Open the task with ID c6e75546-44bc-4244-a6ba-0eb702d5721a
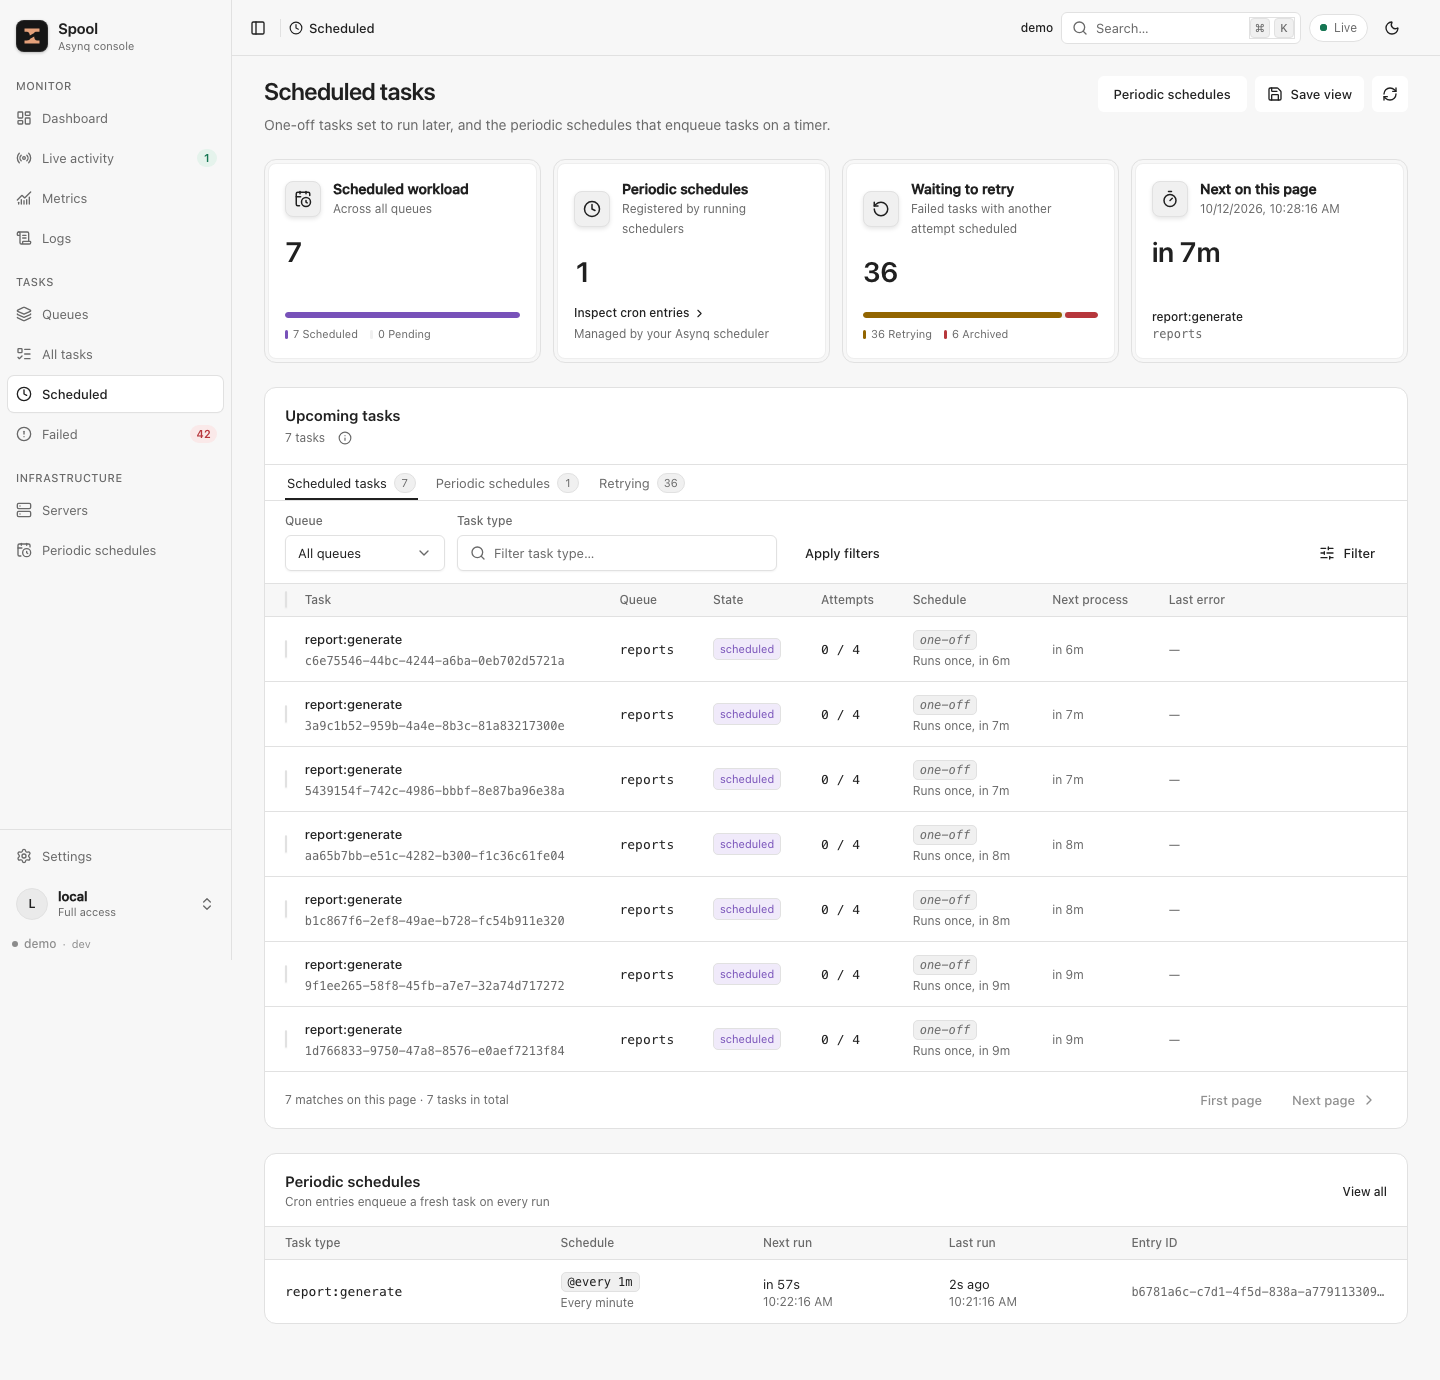Image resolution: width=1440 pixels, height=1380 pixels. tap(435, 661)
